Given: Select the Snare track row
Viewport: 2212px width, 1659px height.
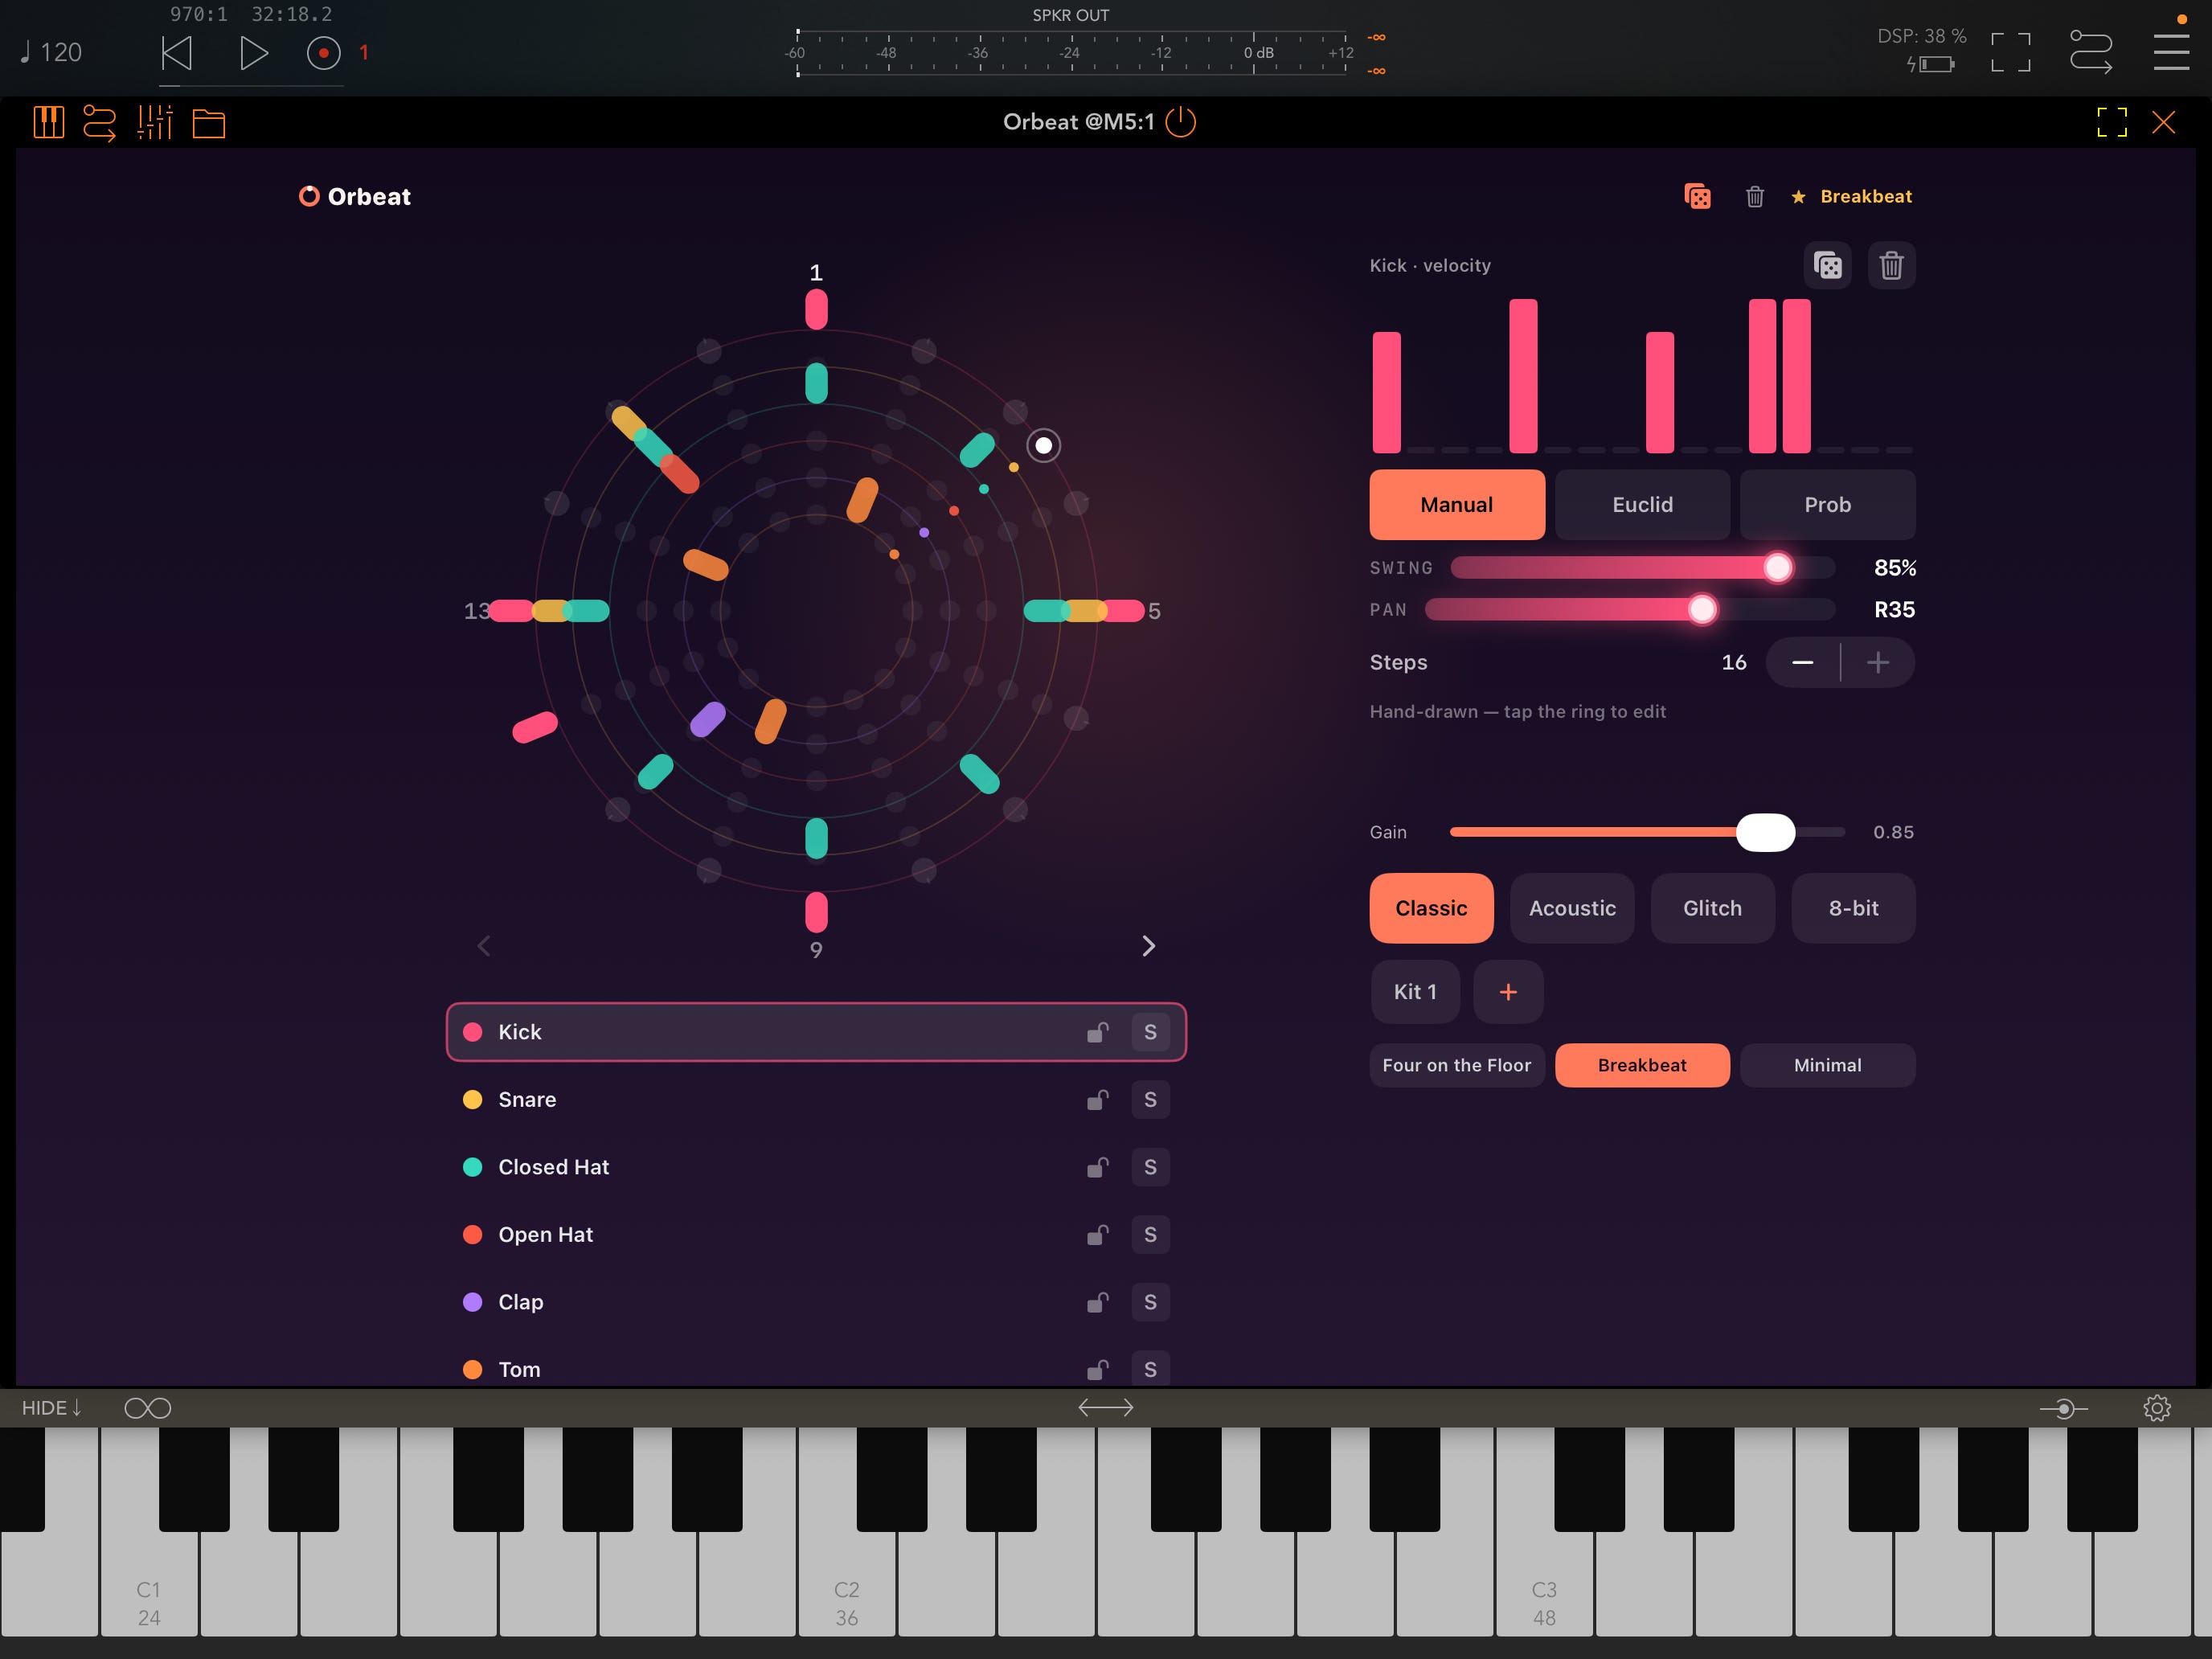Looking at the screenshot, I should click(x=816, y=1100).
